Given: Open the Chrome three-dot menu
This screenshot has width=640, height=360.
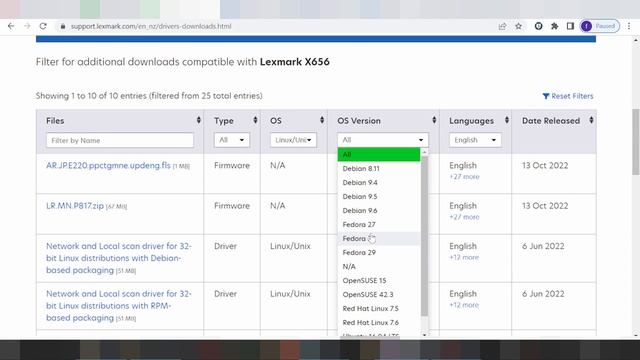Looking at the screenshot, I should (629, 26).
